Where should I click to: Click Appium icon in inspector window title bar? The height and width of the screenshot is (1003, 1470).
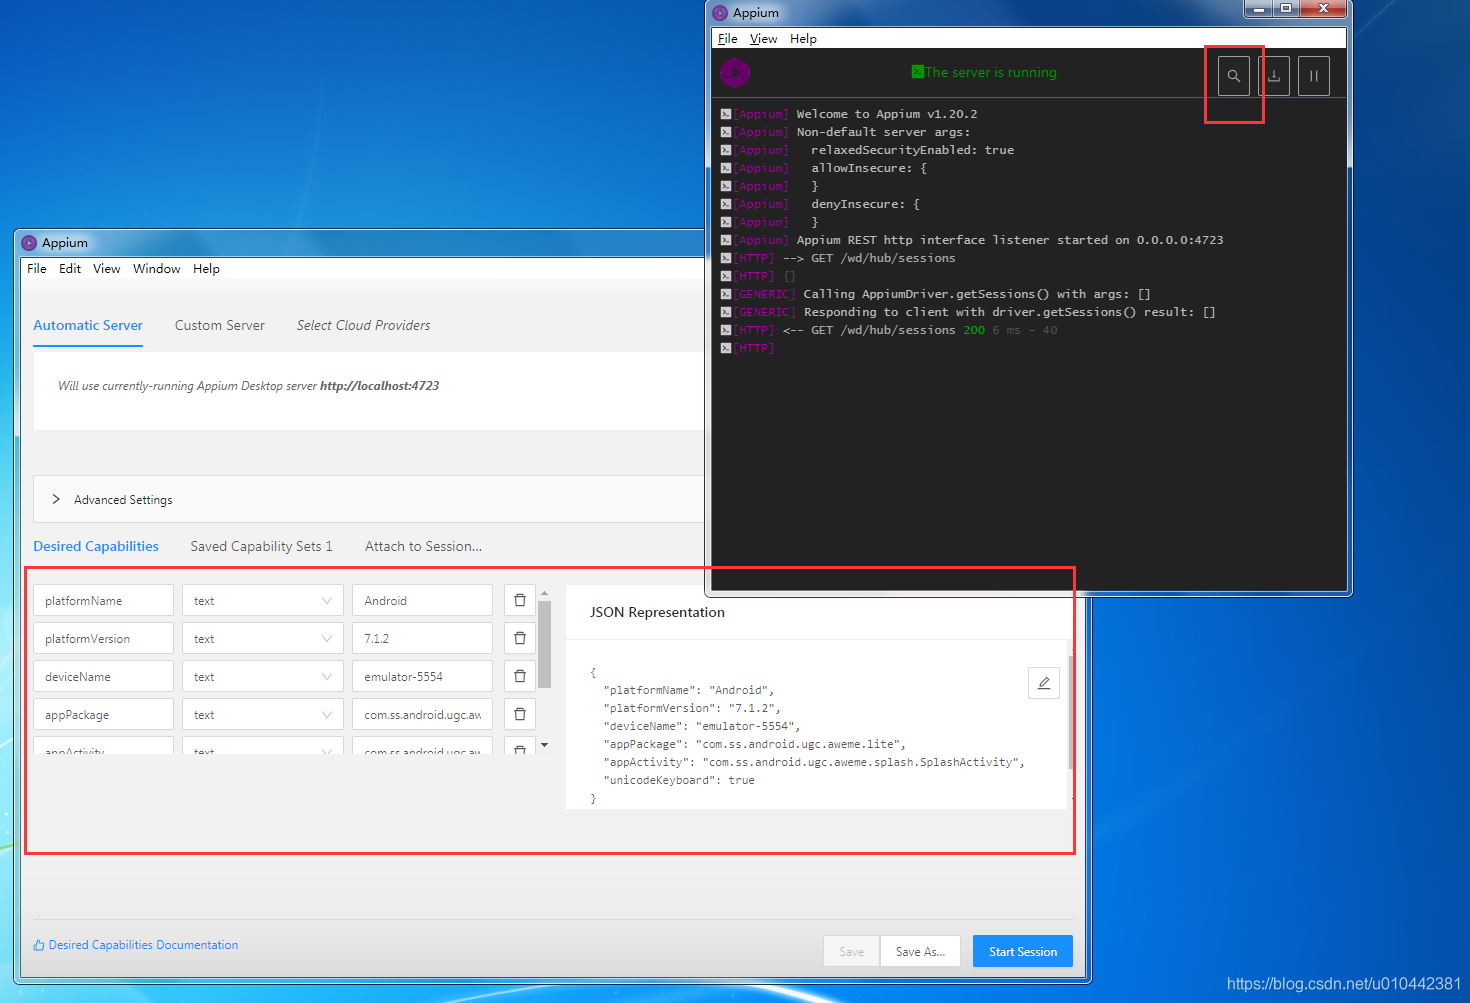[x=29, y=243]
